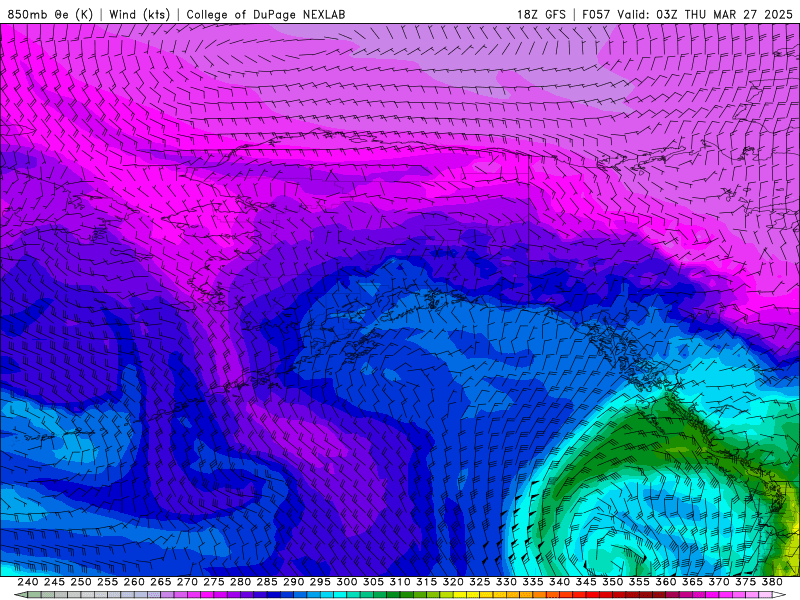Select the 255 color scale label
Image resolution: width=800 pixels, height=600 pixels.
tap(107, 582)
